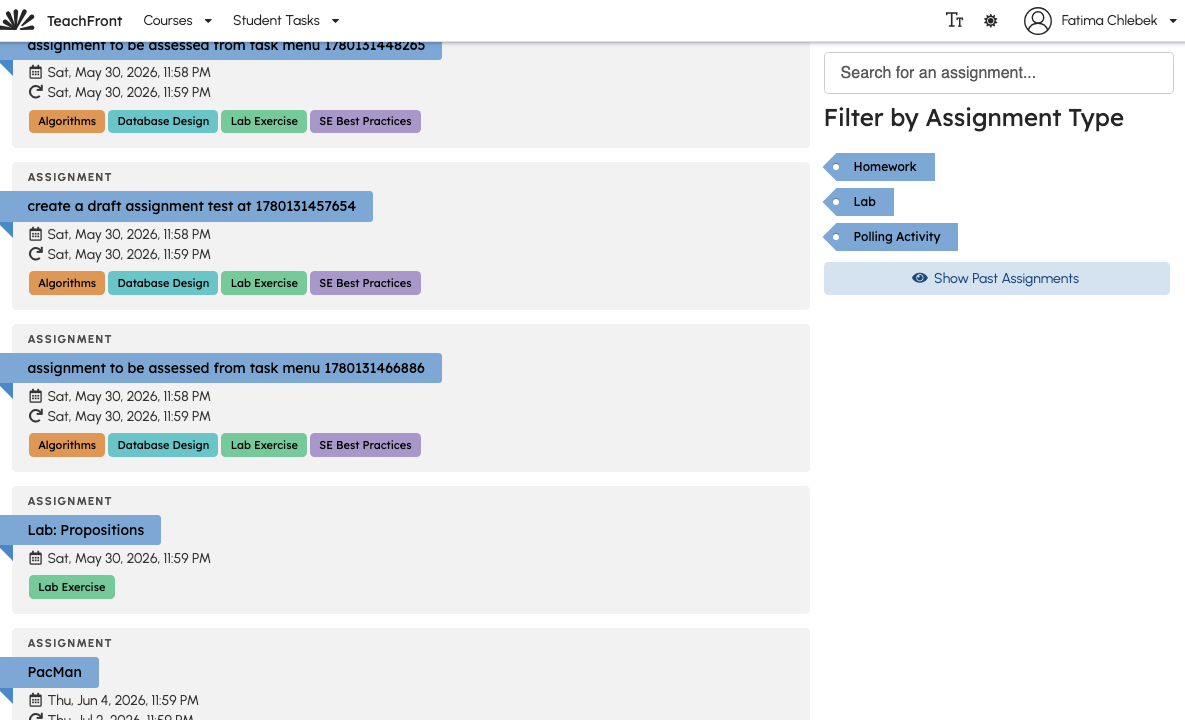The image size is (1185, 720).
Task: Click the refresh icon on the draft assignment card
Action: 36,254
